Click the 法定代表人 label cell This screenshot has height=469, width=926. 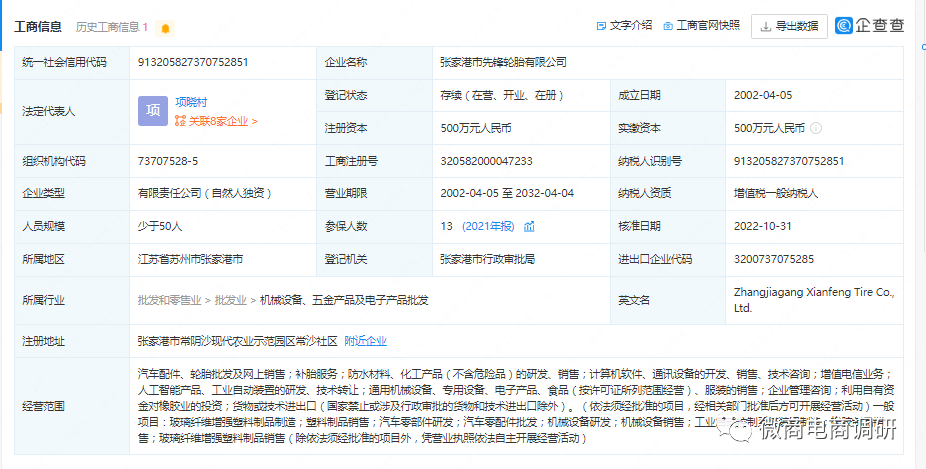pos(72,111)
